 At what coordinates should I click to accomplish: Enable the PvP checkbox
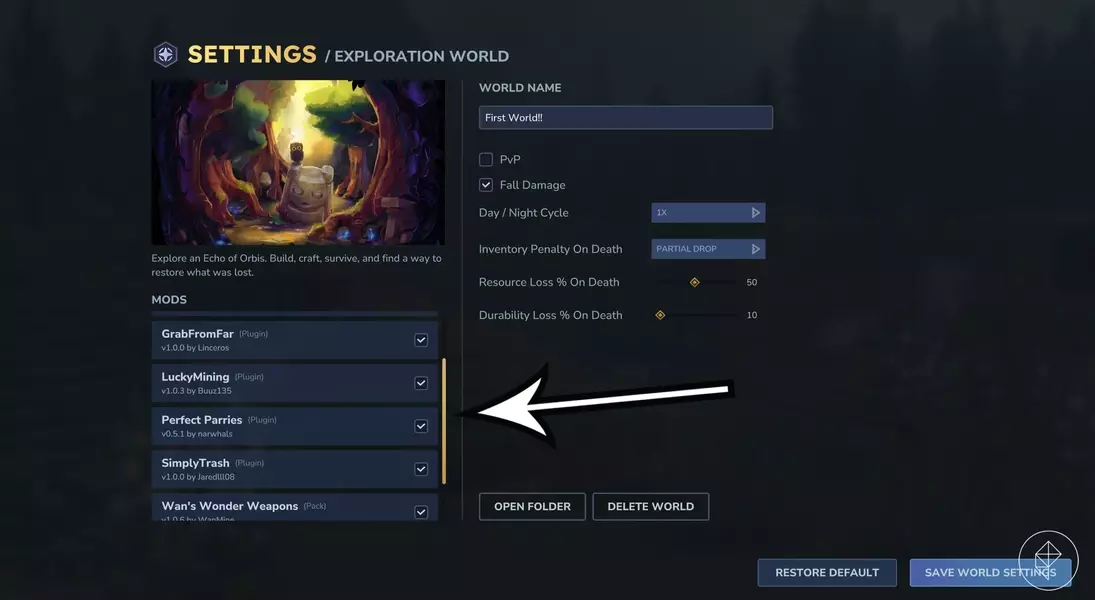486,159
